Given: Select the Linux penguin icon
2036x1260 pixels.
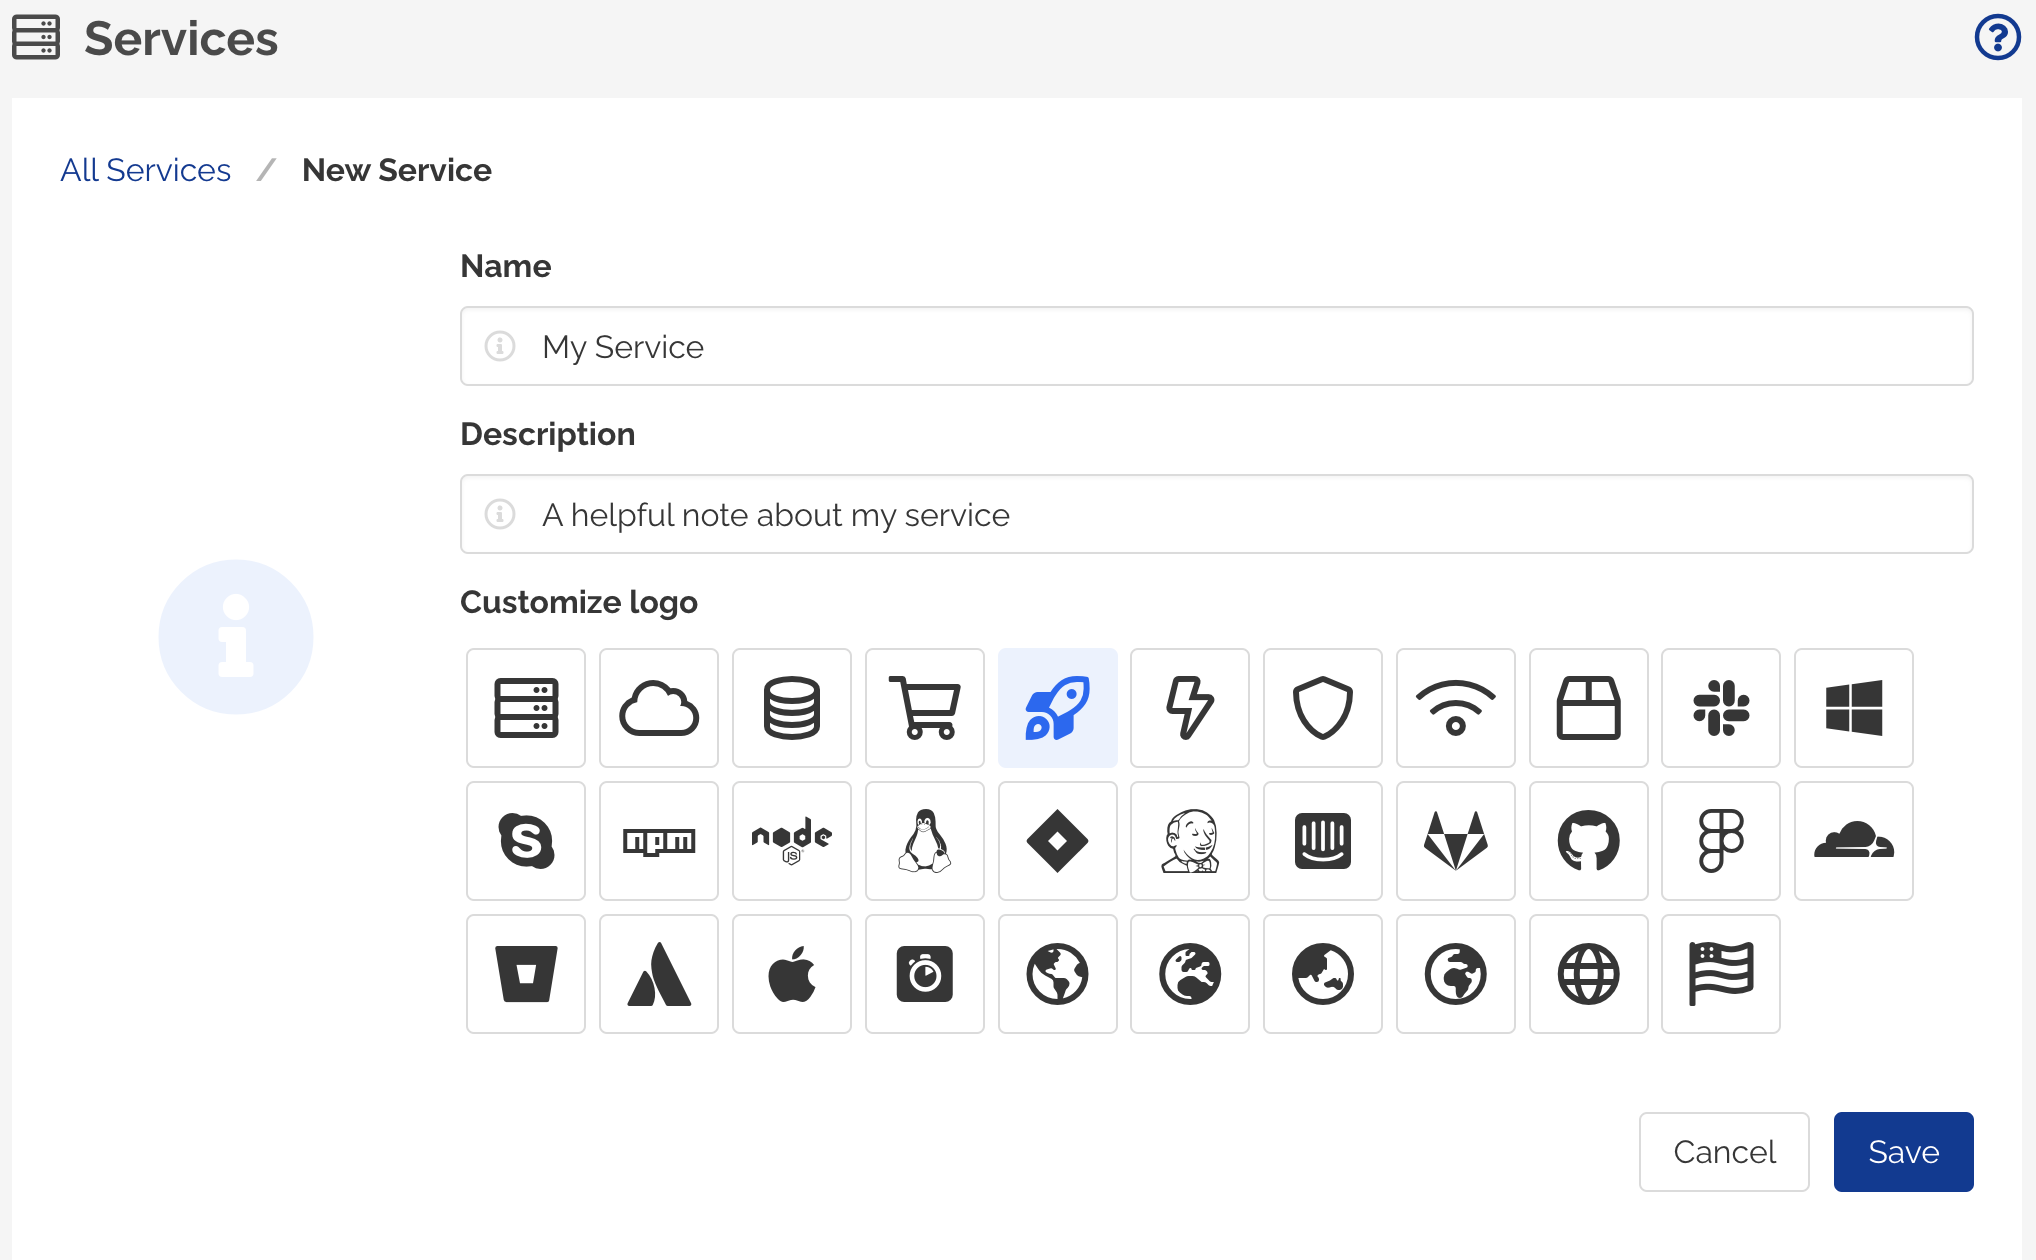Looking at the screenshot, I should pyautogui.click(x=924, y=841).
